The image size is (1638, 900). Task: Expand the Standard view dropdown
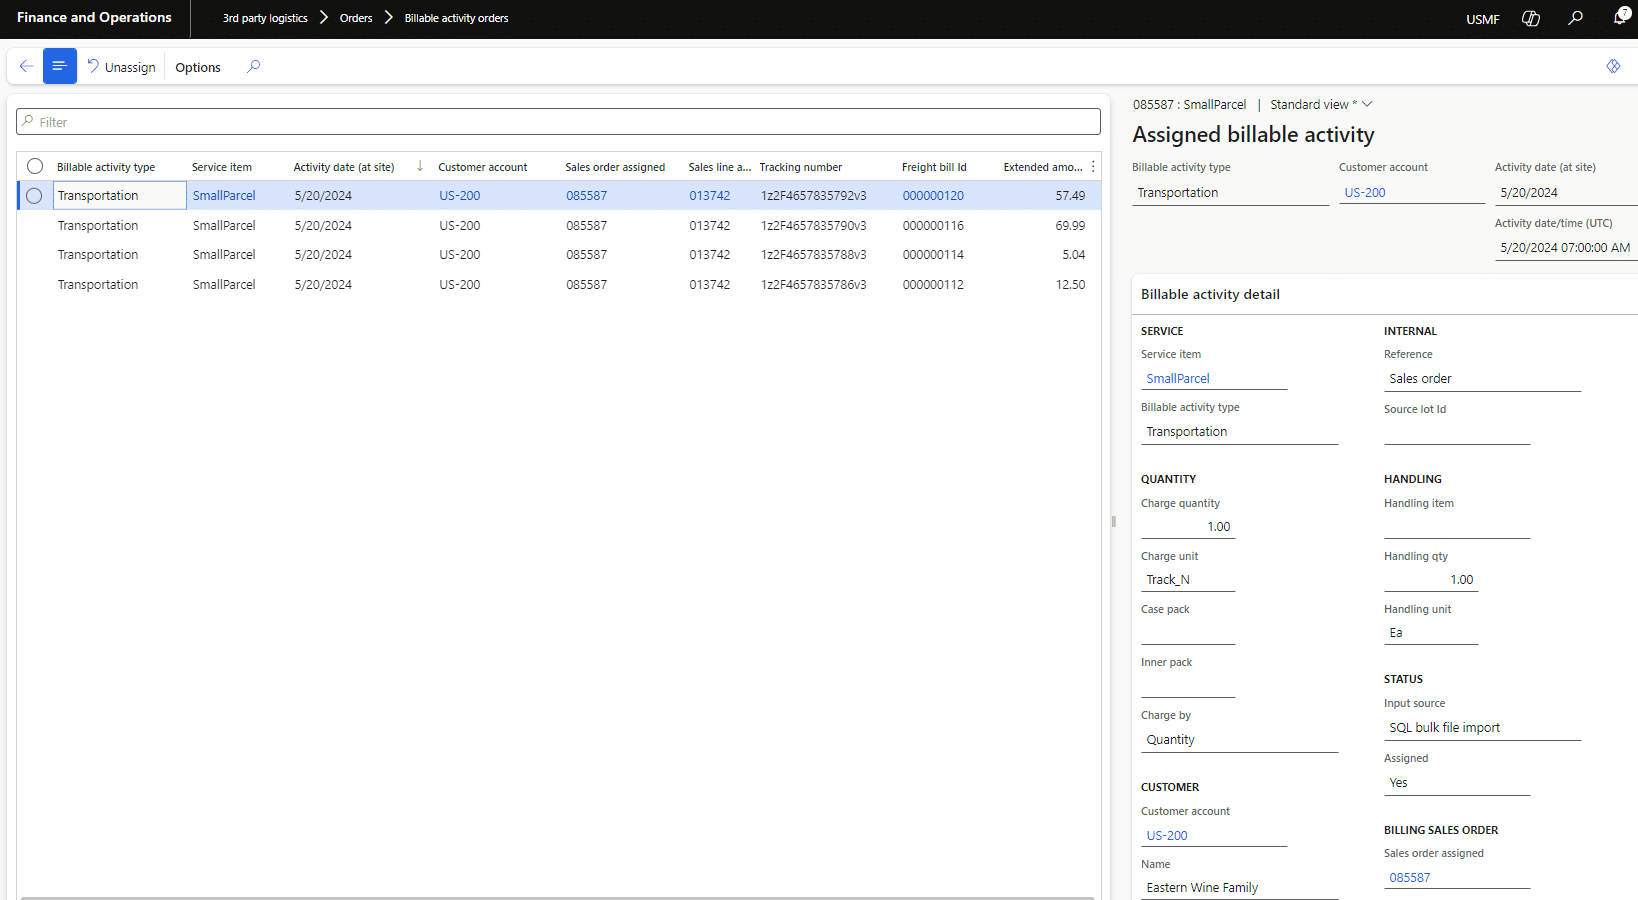(x=1321, y=104)
